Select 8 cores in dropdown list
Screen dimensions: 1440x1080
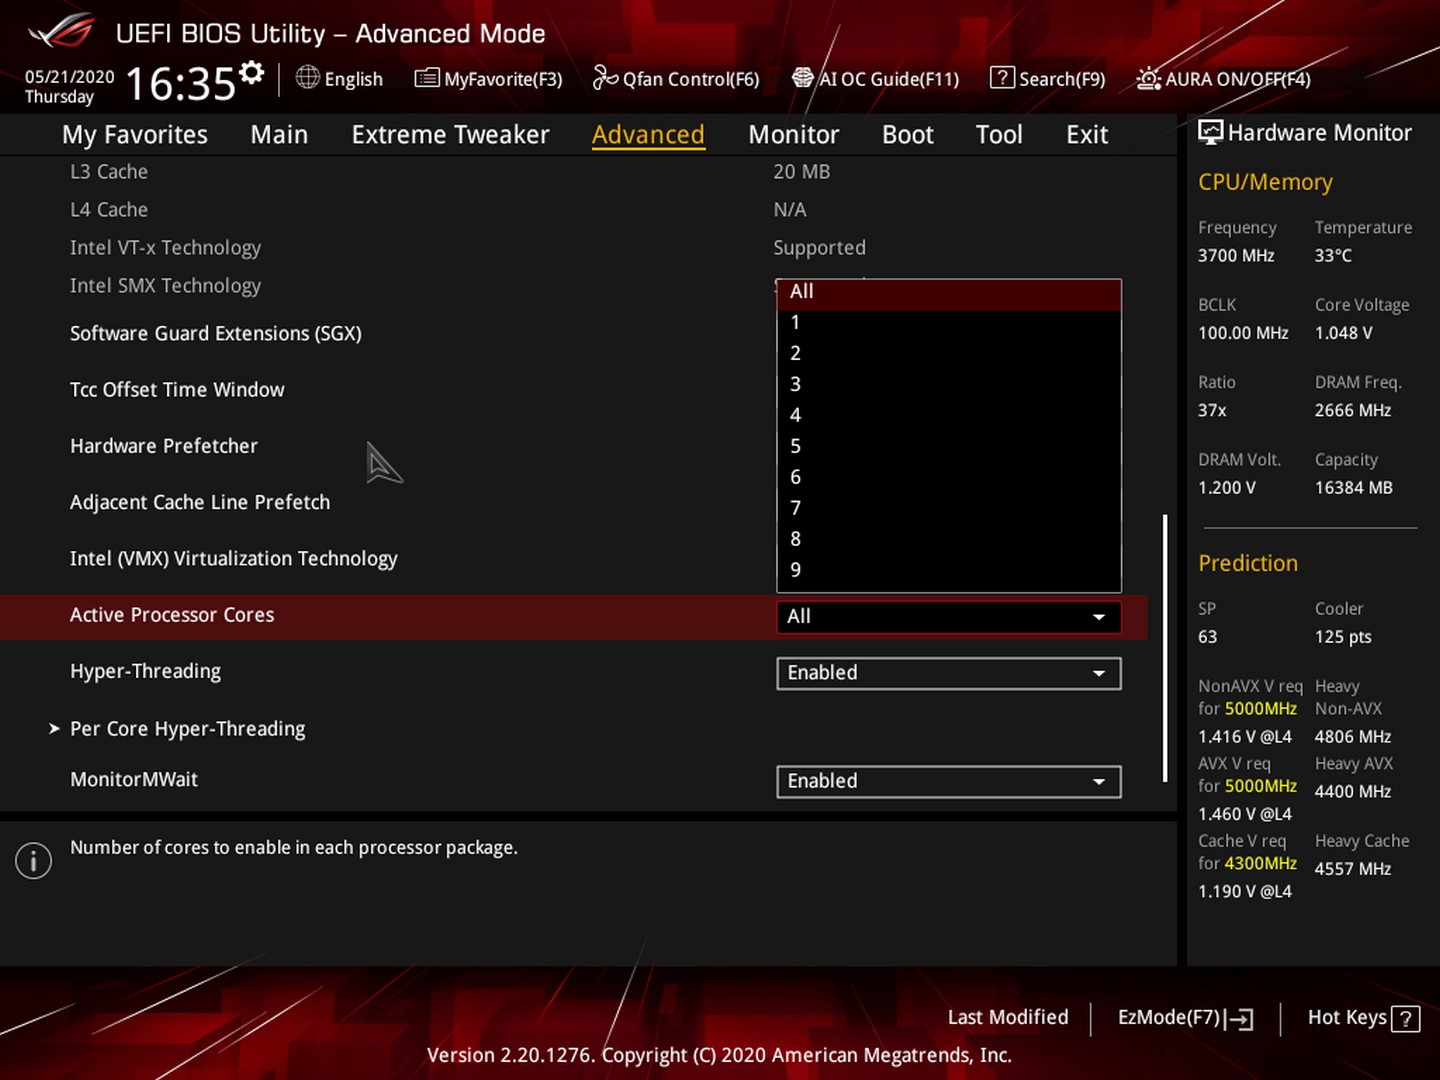pos(949,539)
